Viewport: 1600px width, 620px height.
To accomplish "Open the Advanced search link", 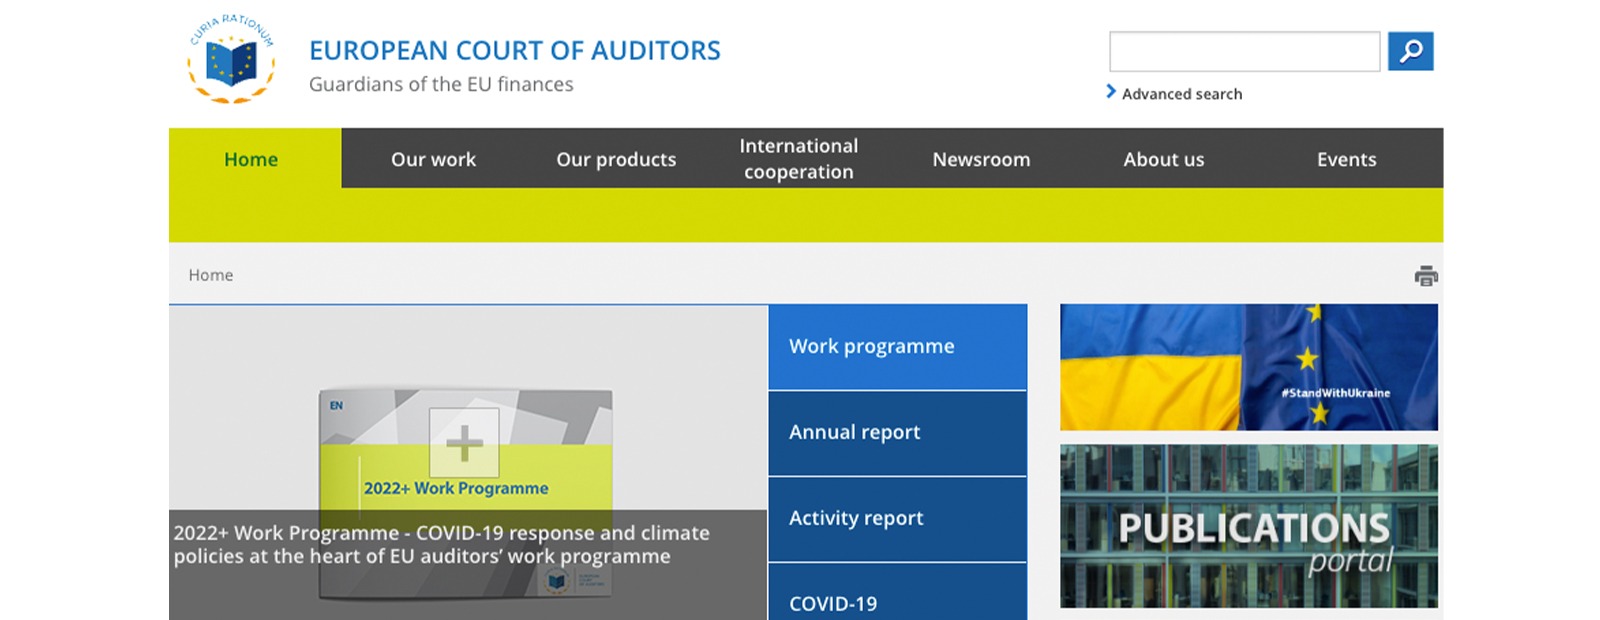I will 1182,94.
